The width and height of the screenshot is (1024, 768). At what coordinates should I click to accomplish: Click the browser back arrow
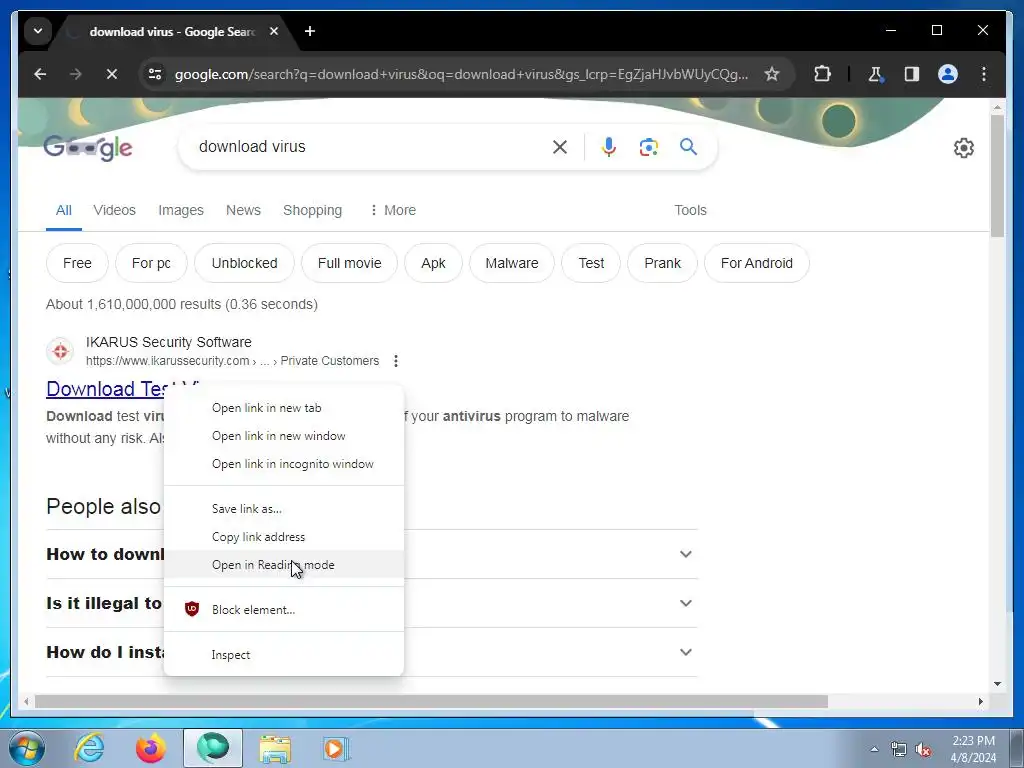[40, 74]
